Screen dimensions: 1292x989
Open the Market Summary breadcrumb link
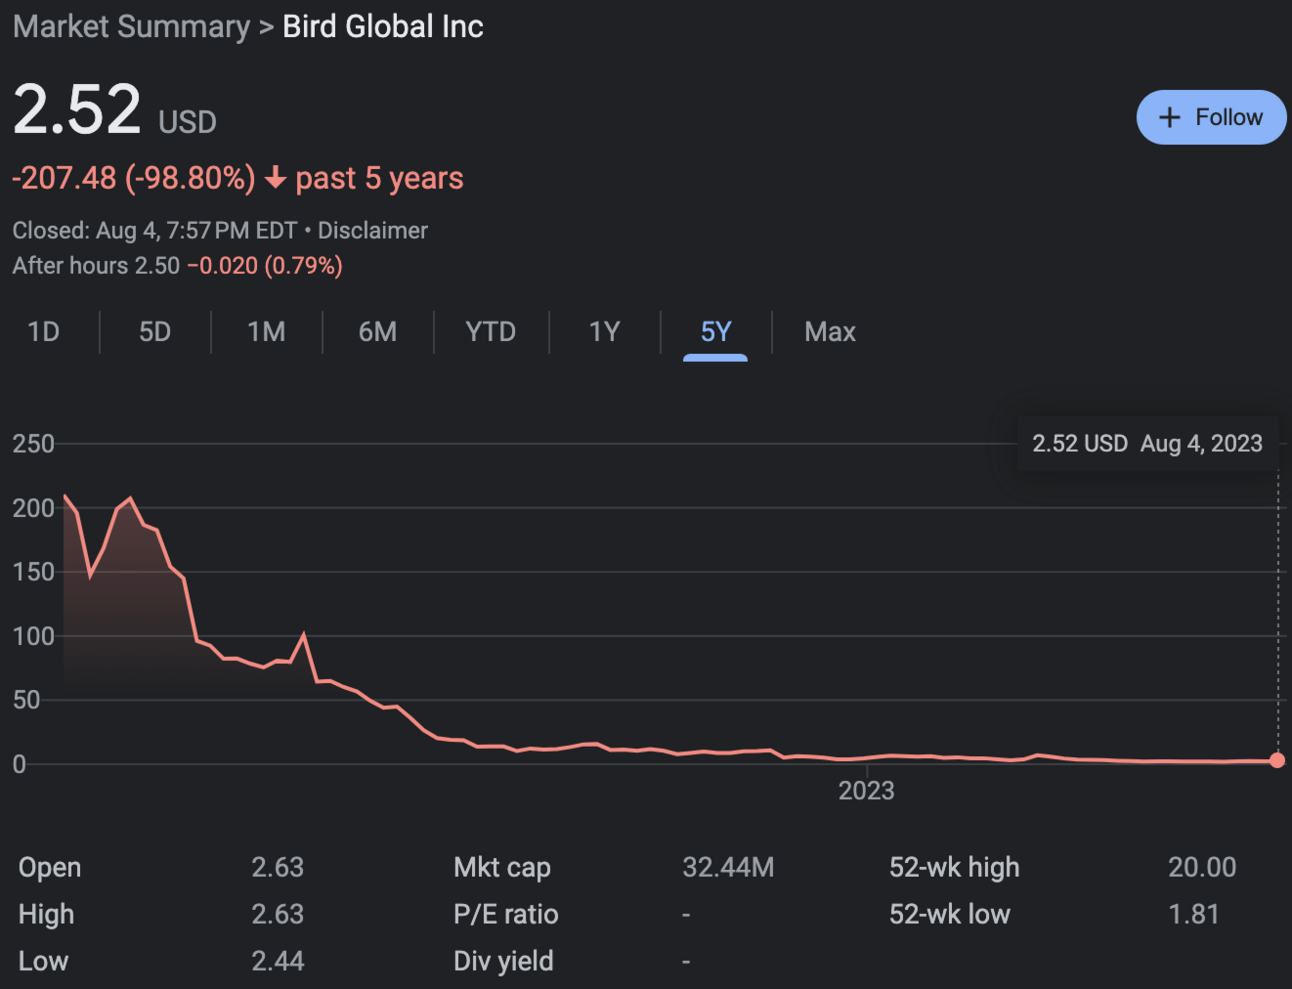[x=131, y=26]
